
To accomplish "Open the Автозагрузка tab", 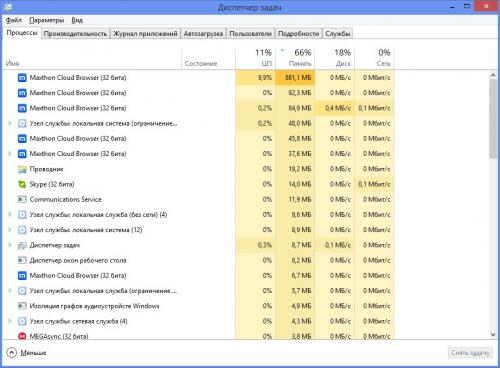I will tap(203, 34).
